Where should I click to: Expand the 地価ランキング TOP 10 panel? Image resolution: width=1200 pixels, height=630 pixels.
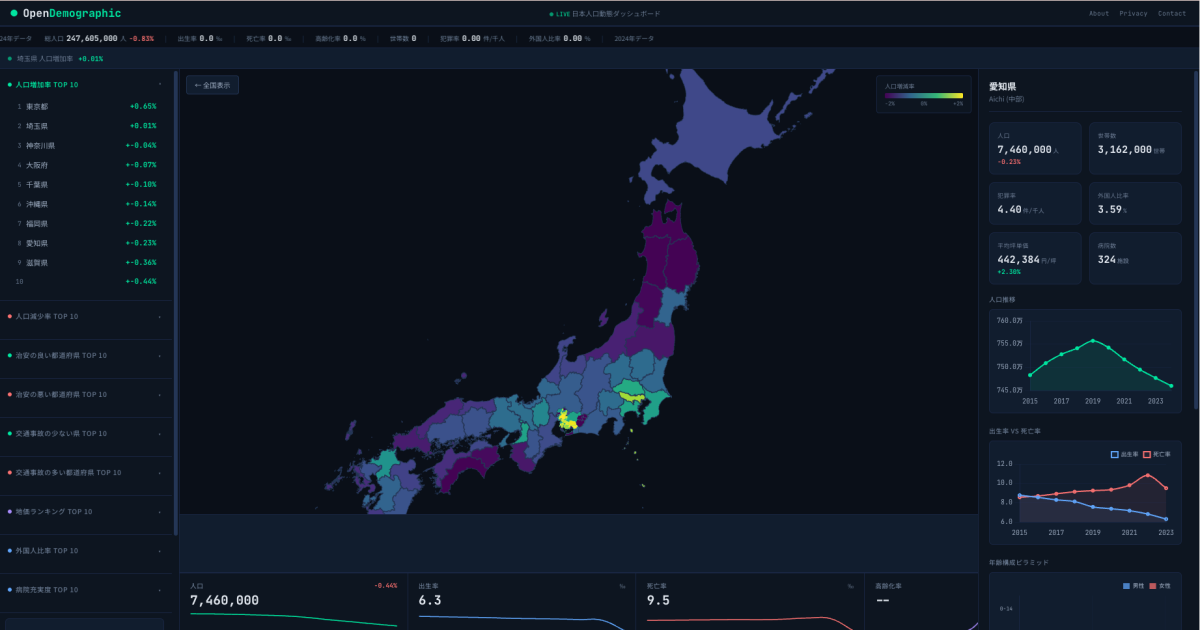click(87, 512)
